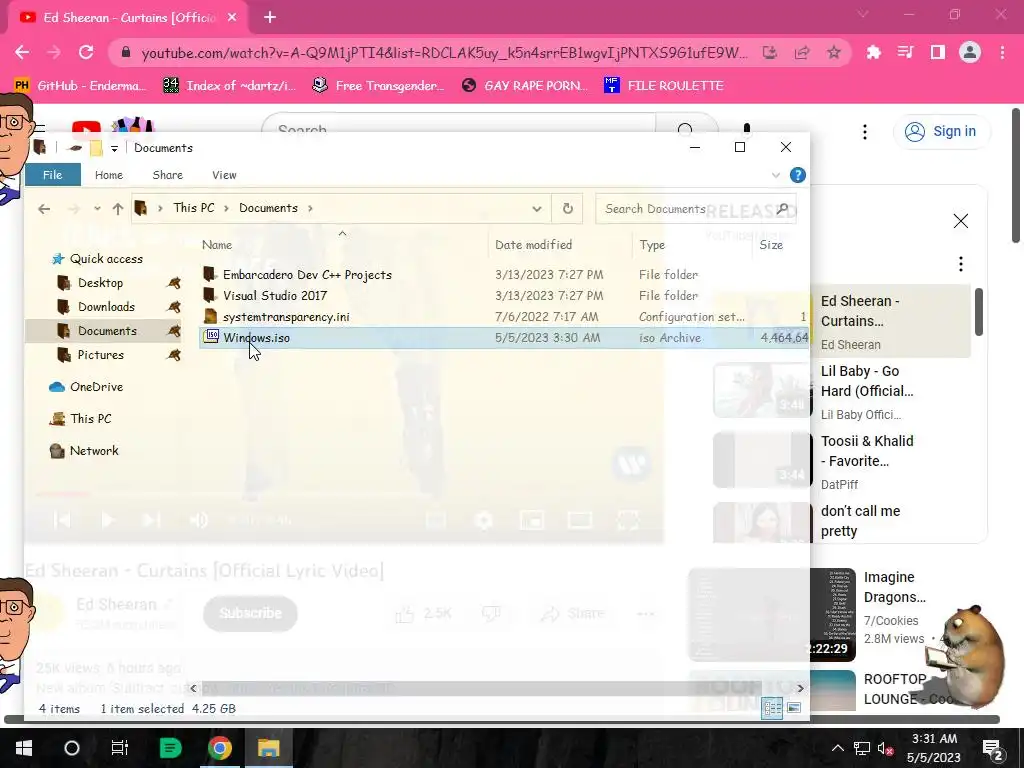Refresh the Documents folder
1024x768 pixels.
tap(568, 208)
